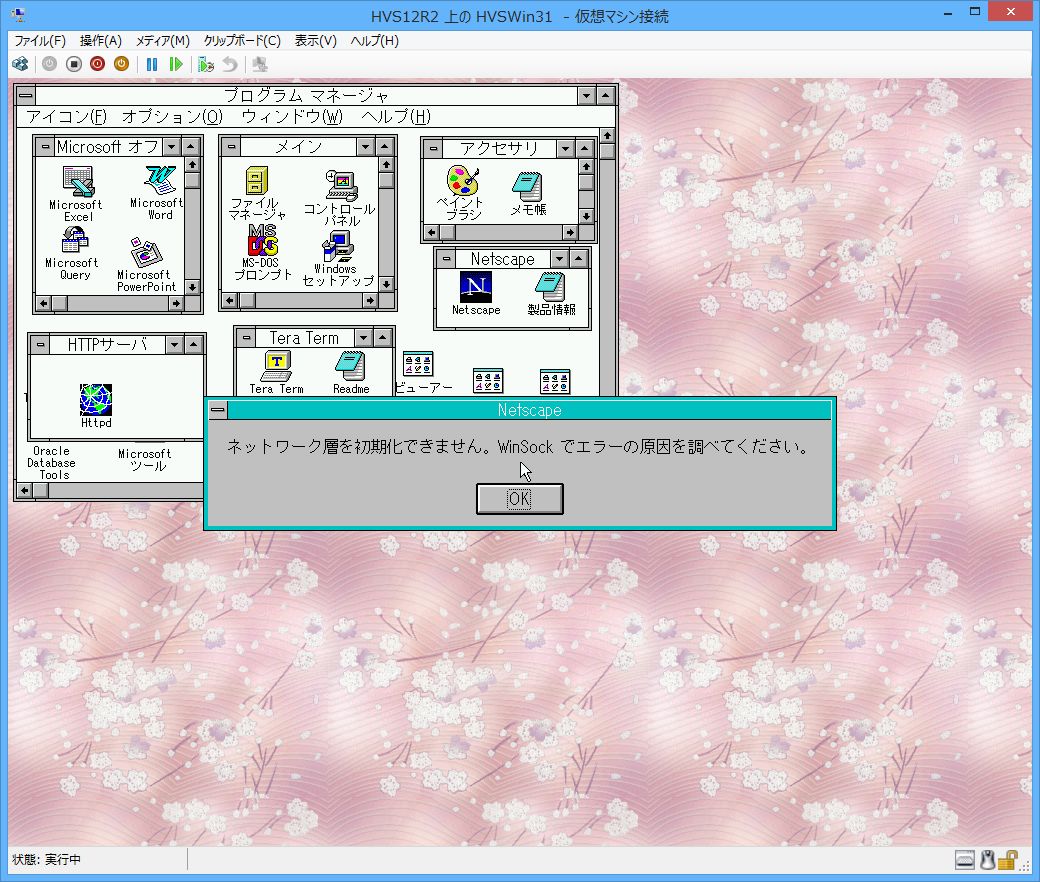Select the ビューアー minimized group icon

pos(419,365)
